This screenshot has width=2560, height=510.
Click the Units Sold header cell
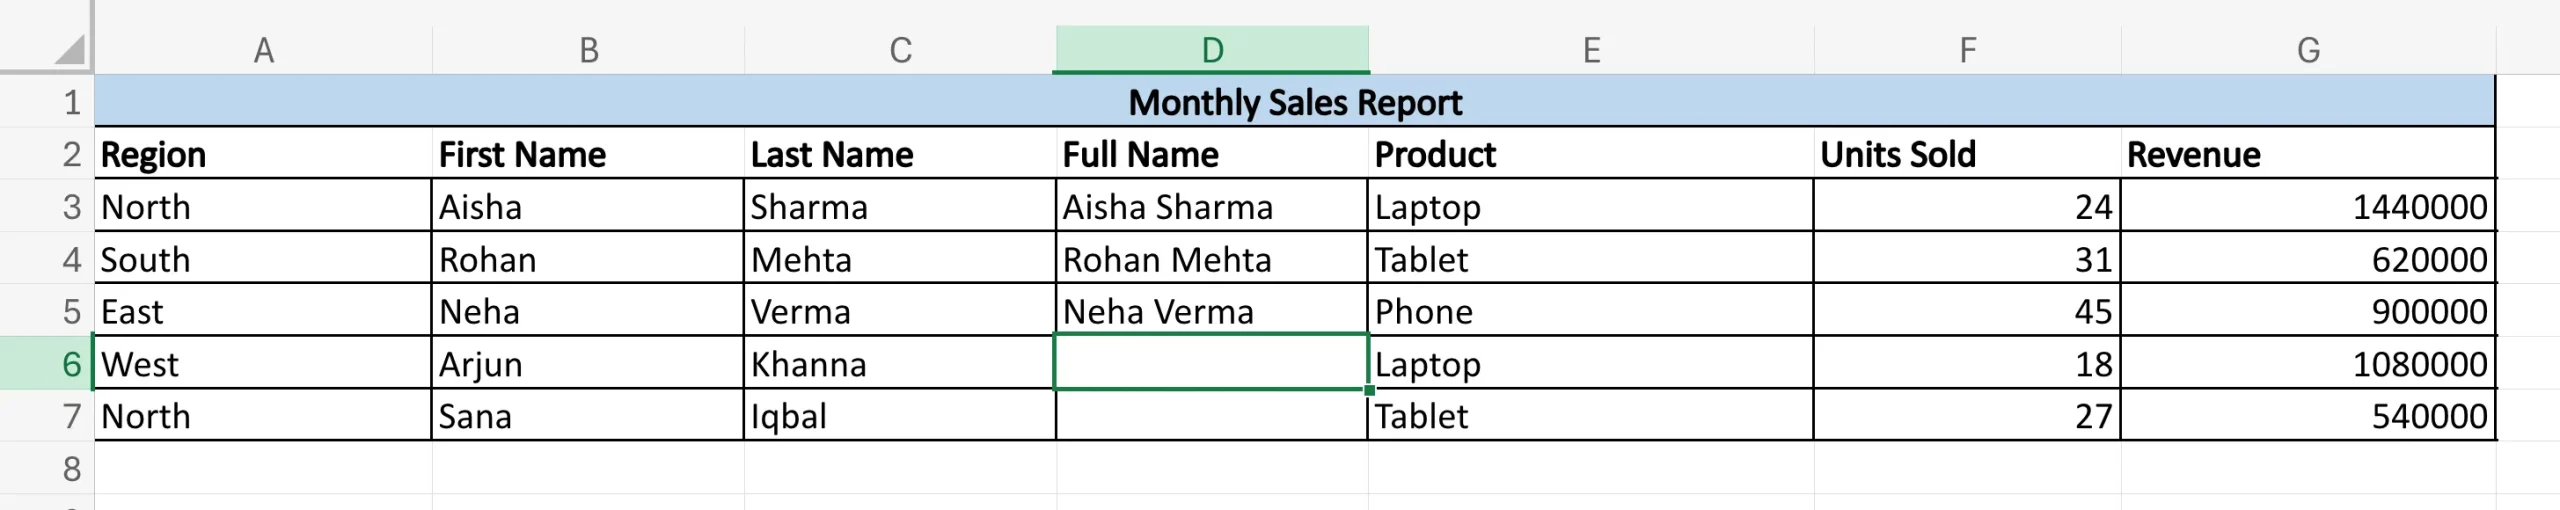pyautogui.click(x=1966, y=155)
